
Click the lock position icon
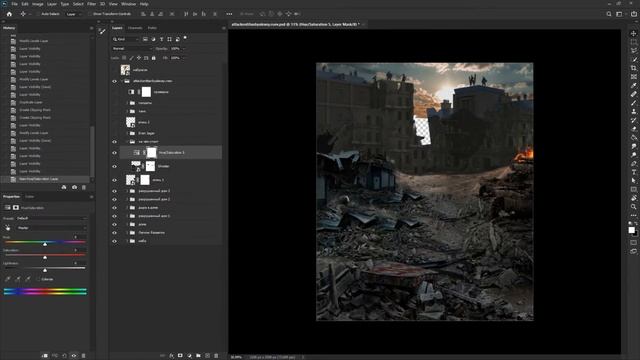tap(139, 58)
